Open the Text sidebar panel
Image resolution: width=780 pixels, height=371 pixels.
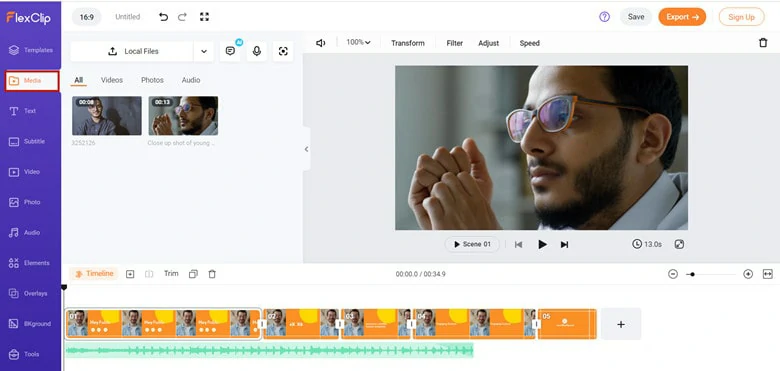[x=23, y=111]
